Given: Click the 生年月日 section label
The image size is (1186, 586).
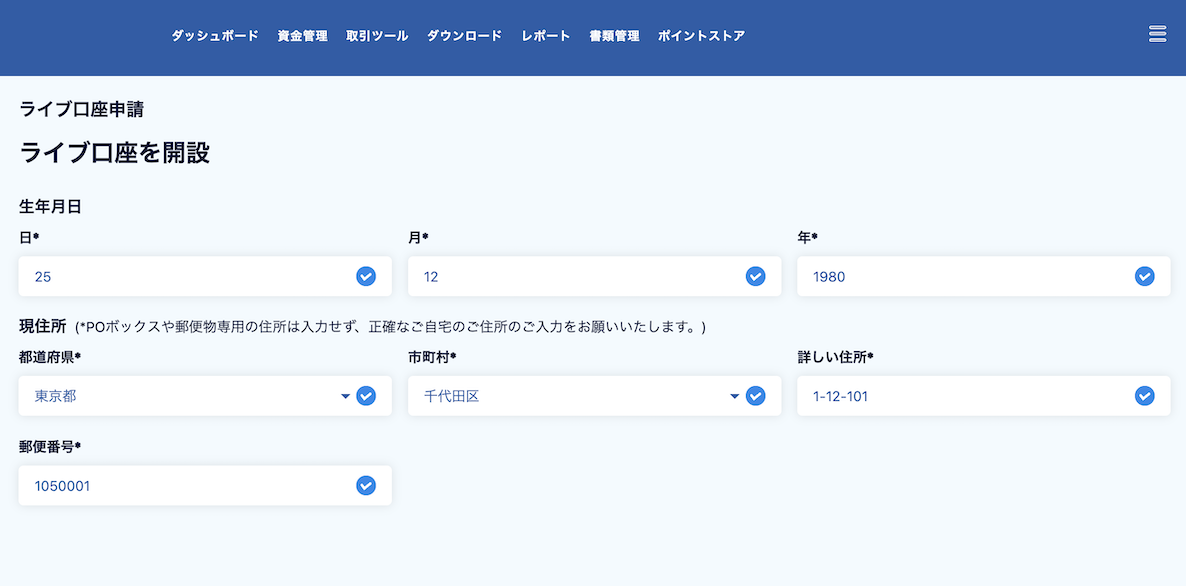Looking at the screenshot, I should [x=50, y=206].
